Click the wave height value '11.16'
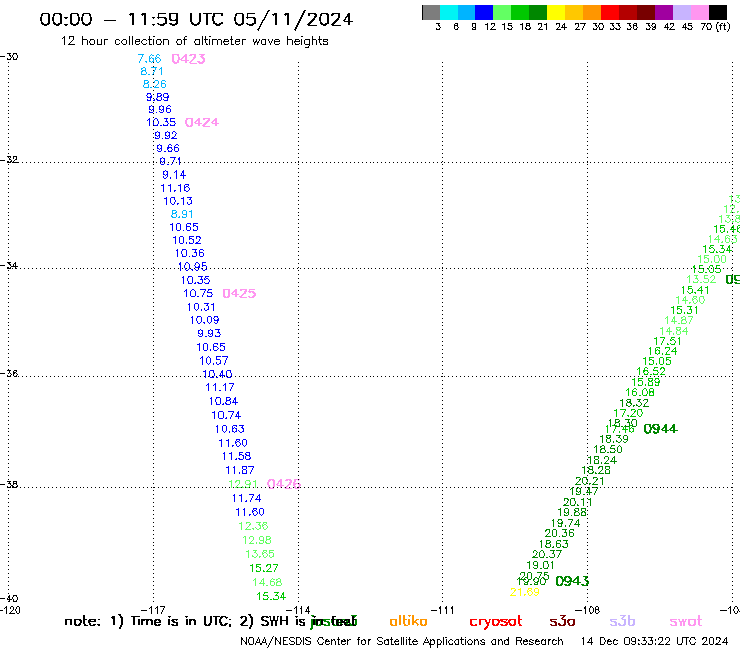 click(176, 188)
